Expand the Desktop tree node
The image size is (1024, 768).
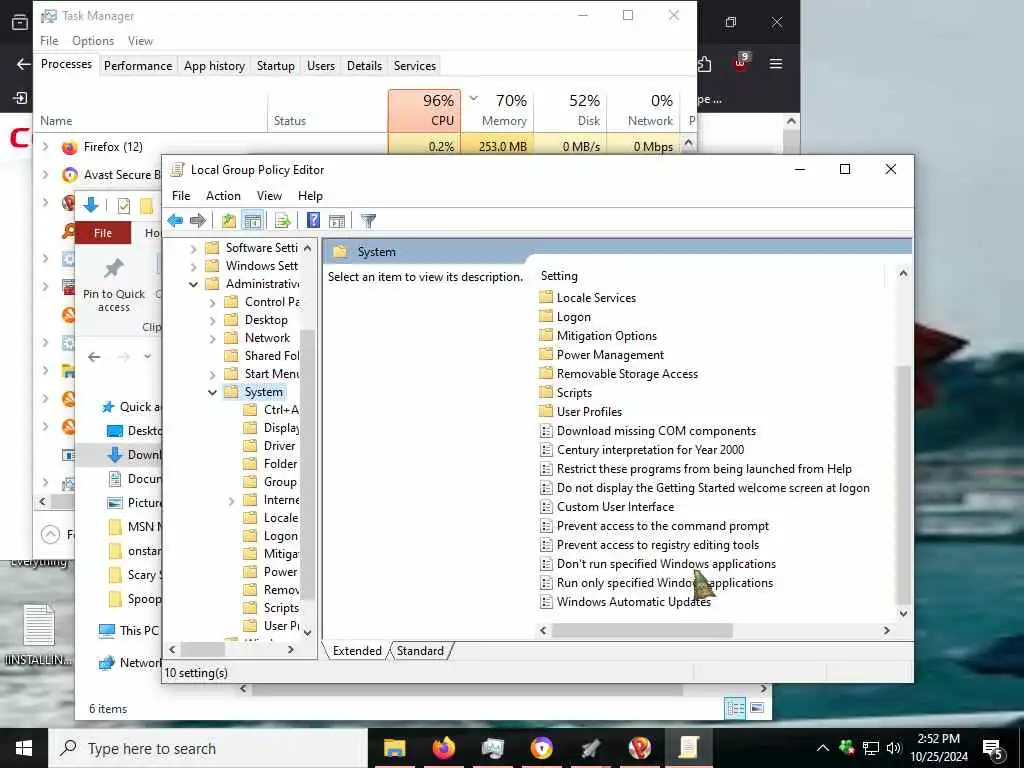tap(212, 321)
